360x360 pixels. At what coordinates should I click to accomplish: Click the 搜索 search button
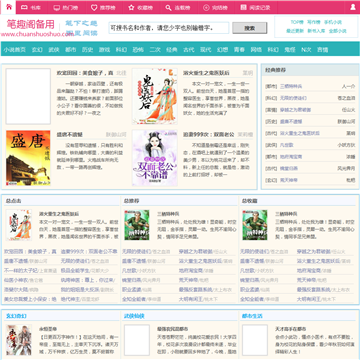250,28
